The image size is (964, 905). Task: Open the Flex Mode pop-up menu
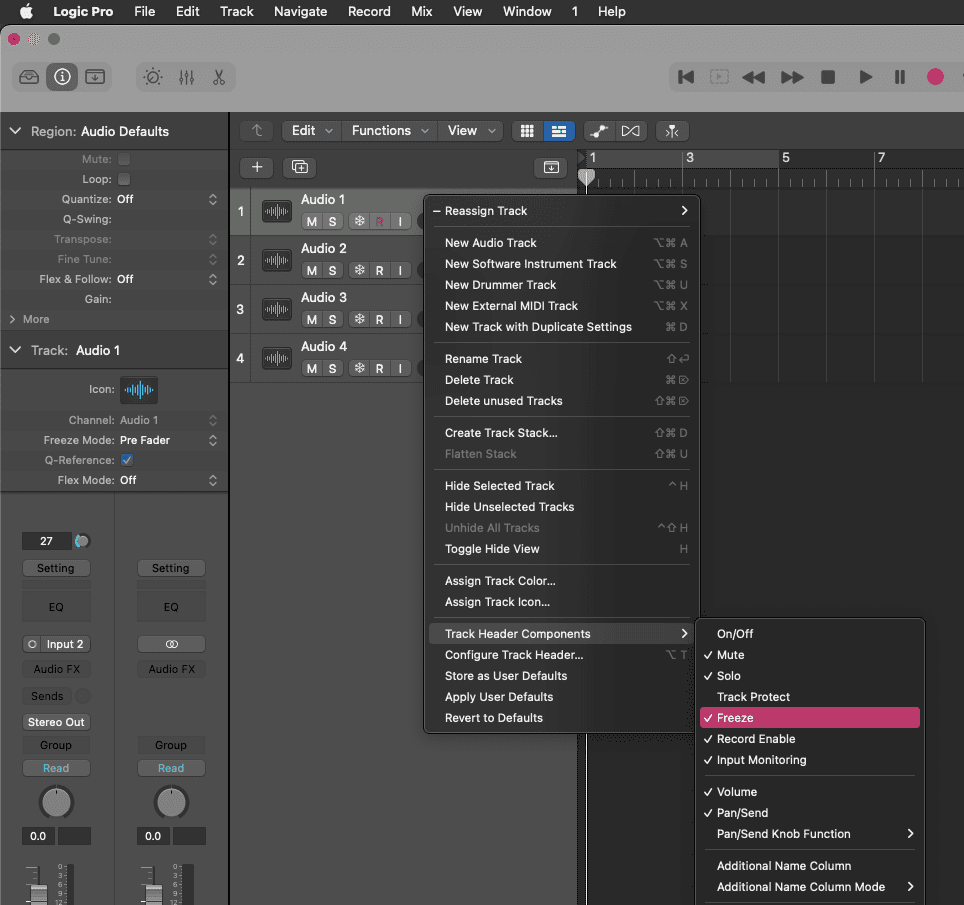167,480
